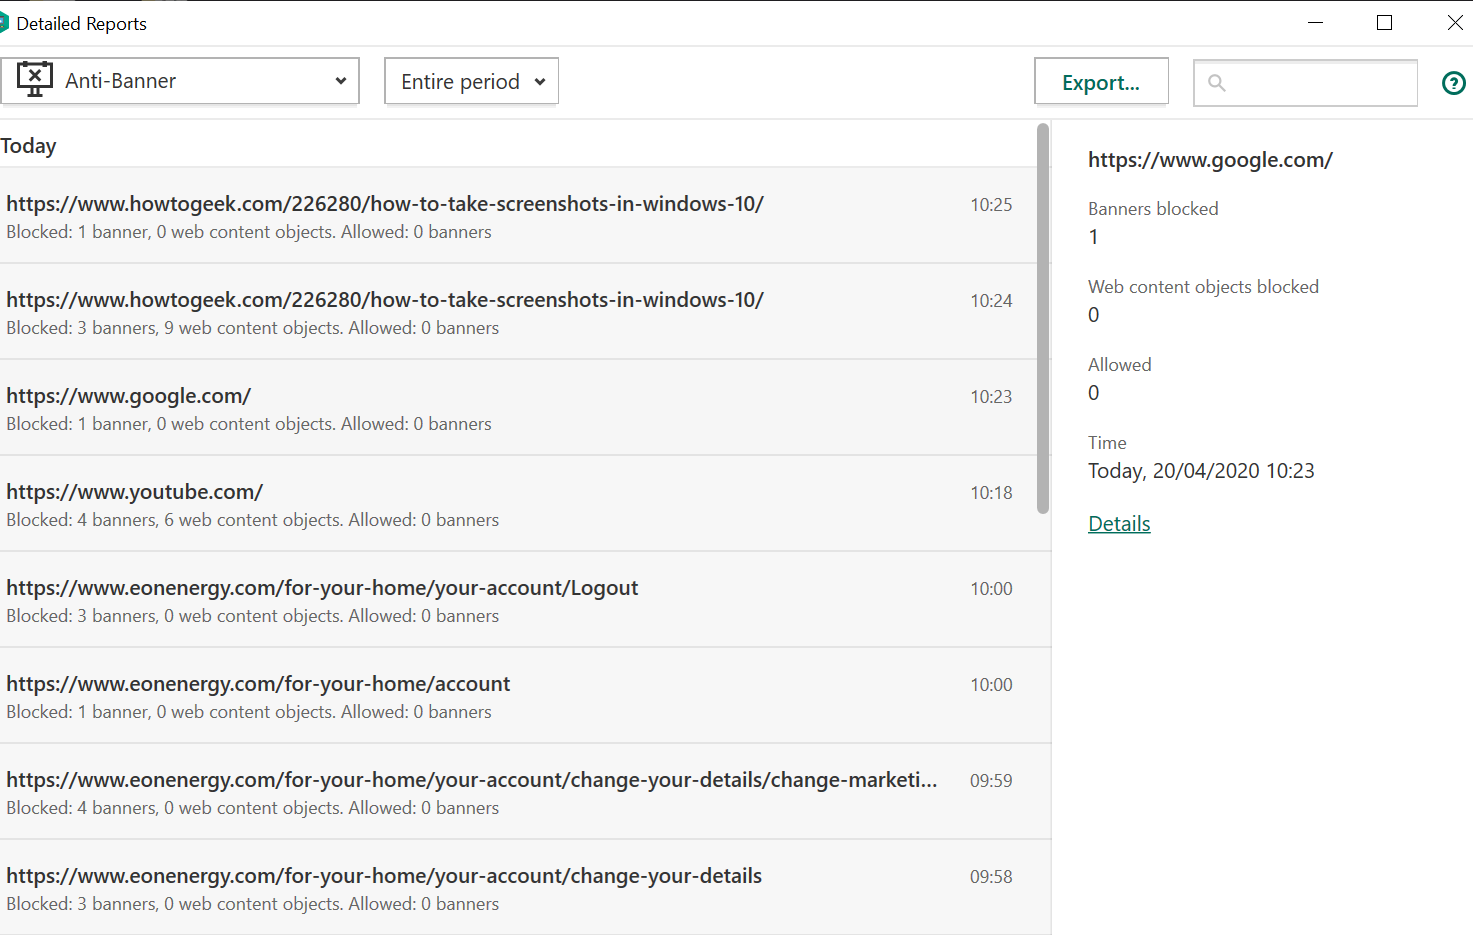The width and height of the screenshot is (1473, 935).
Task: Open the help question mark icon
Action: (x=1453, y=83)
